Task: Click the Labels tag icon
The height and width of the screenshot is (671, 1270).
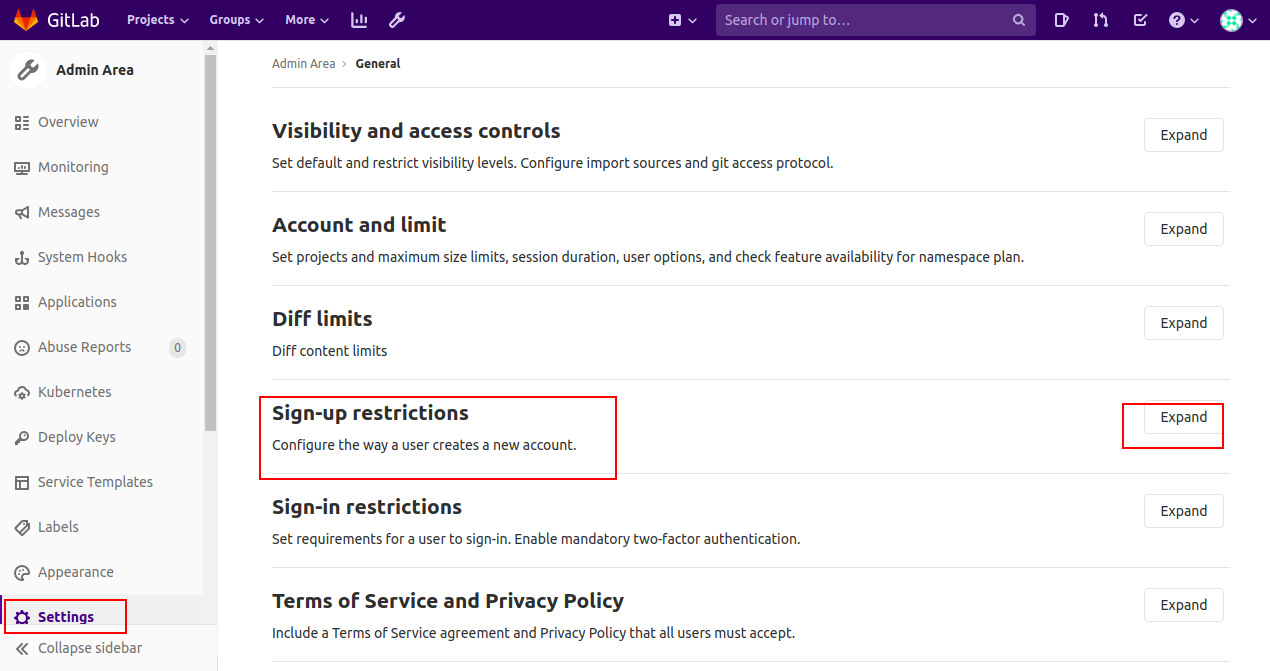Action: [22, 527]
